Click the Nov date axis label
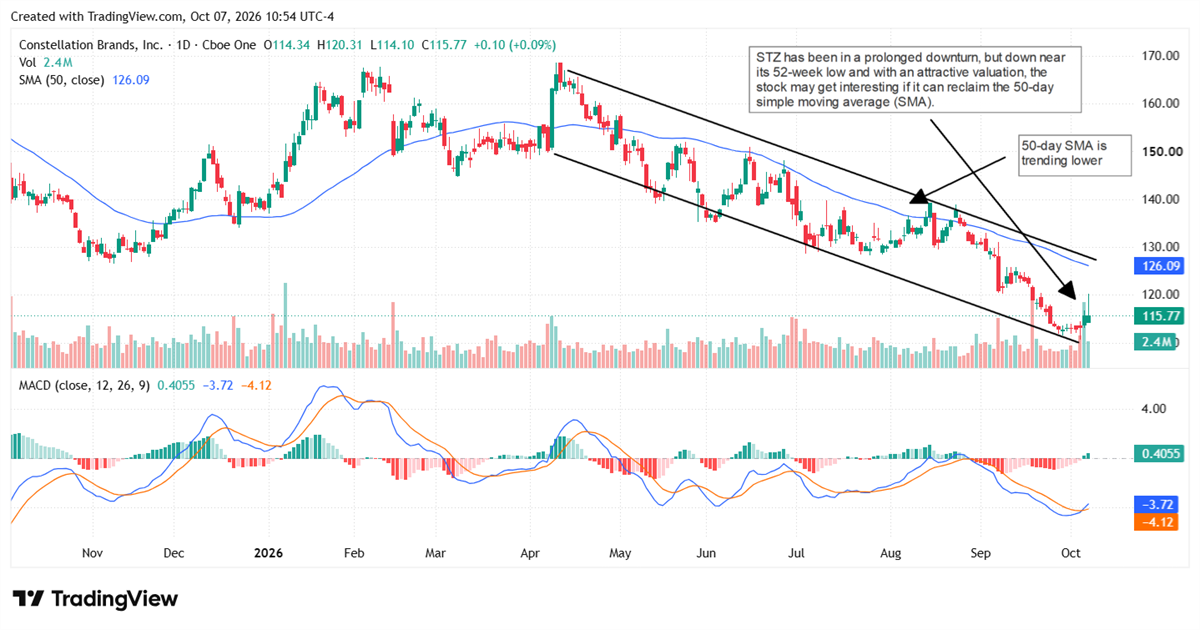This screenshot has width=1200, height=630. coord(92,552)
